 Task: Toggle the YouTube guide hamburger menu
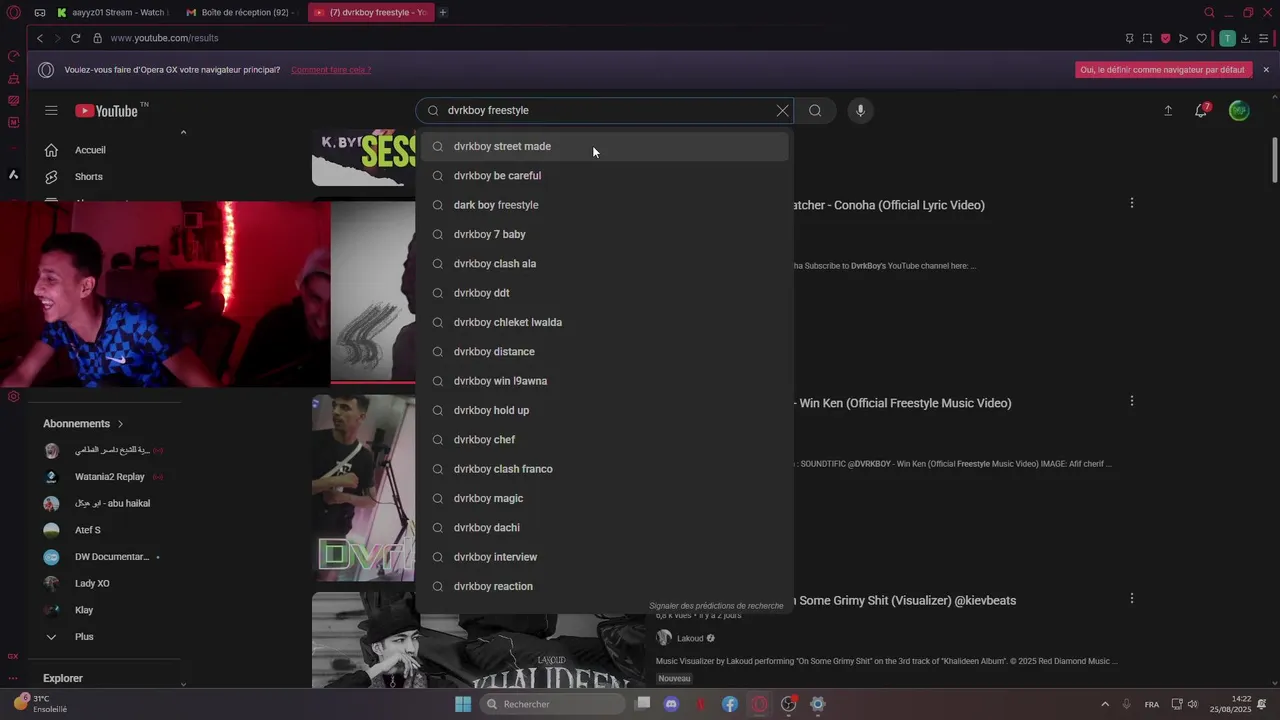pyautogui.click(x=51, y=110)
